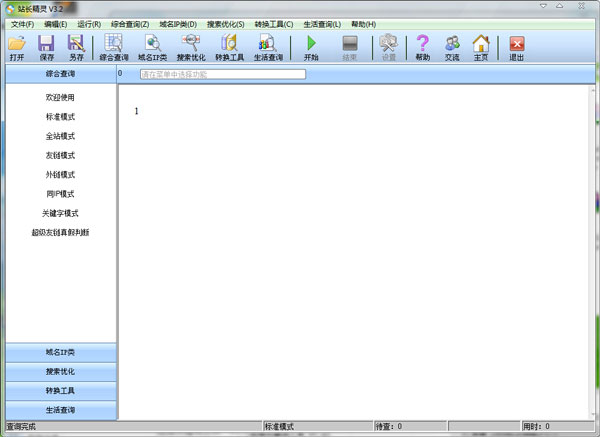Click the 打开 (Open) folder icon
This screenshot has width=600, height=437.
click(x=17, y=44)
